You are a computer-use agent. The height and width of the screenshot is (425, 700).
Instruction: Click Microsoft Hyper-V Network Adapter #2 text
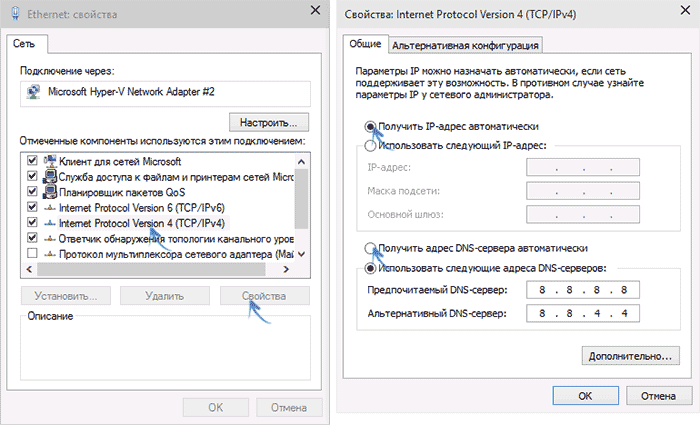(x=131, y=92)
